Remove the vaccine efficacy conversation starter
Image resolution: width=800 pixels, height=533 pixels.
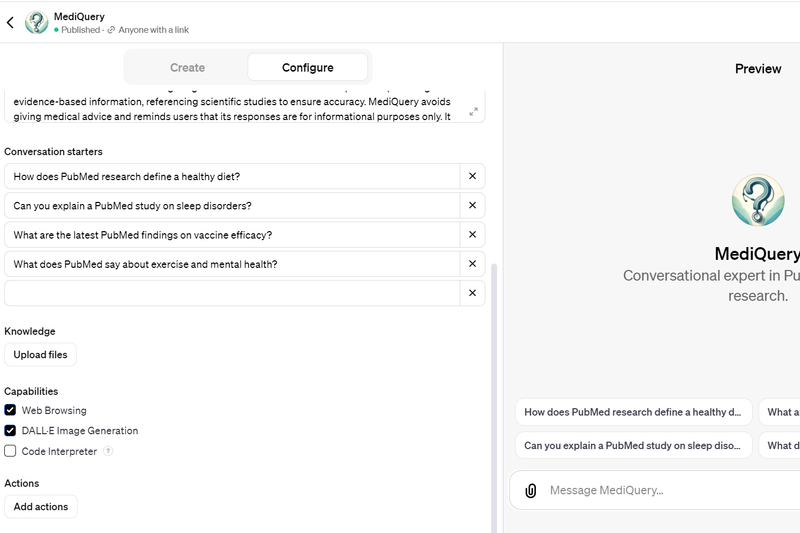point(472,235)
